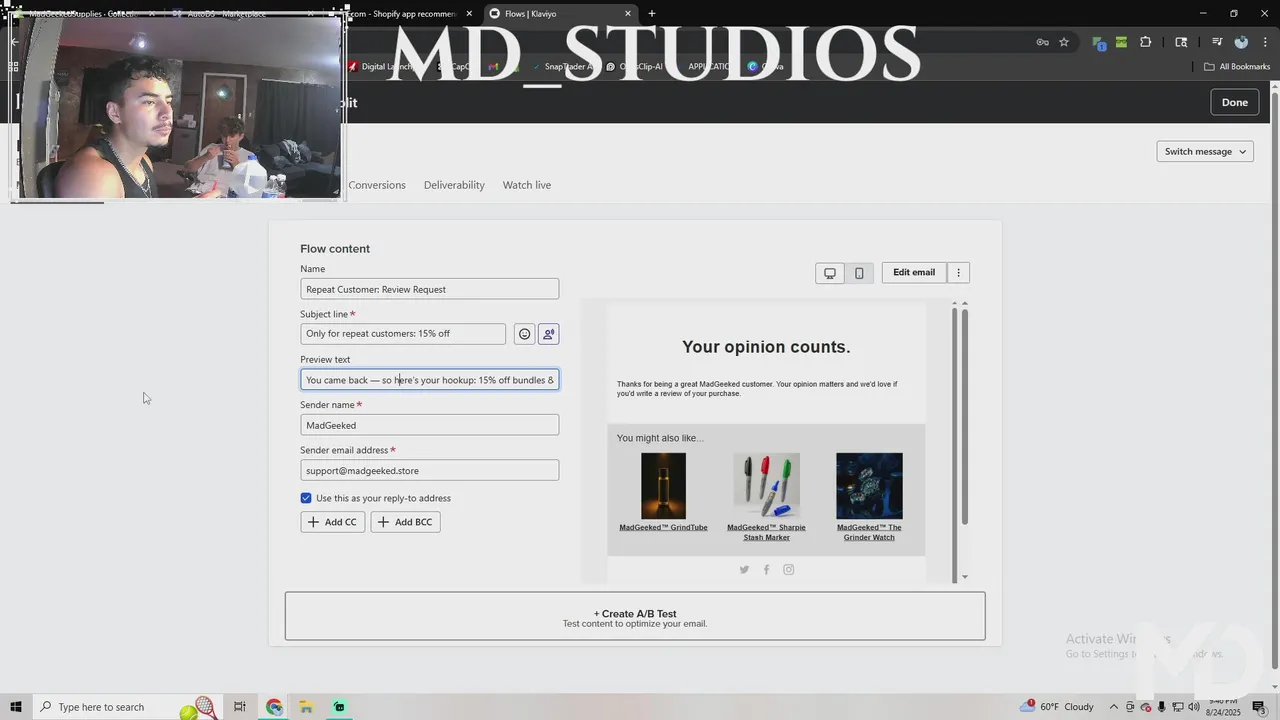Image resolution: width=1280 pixels, height=720 pixels.
Task: Open the Watch live tab
Action: (526, 185)
